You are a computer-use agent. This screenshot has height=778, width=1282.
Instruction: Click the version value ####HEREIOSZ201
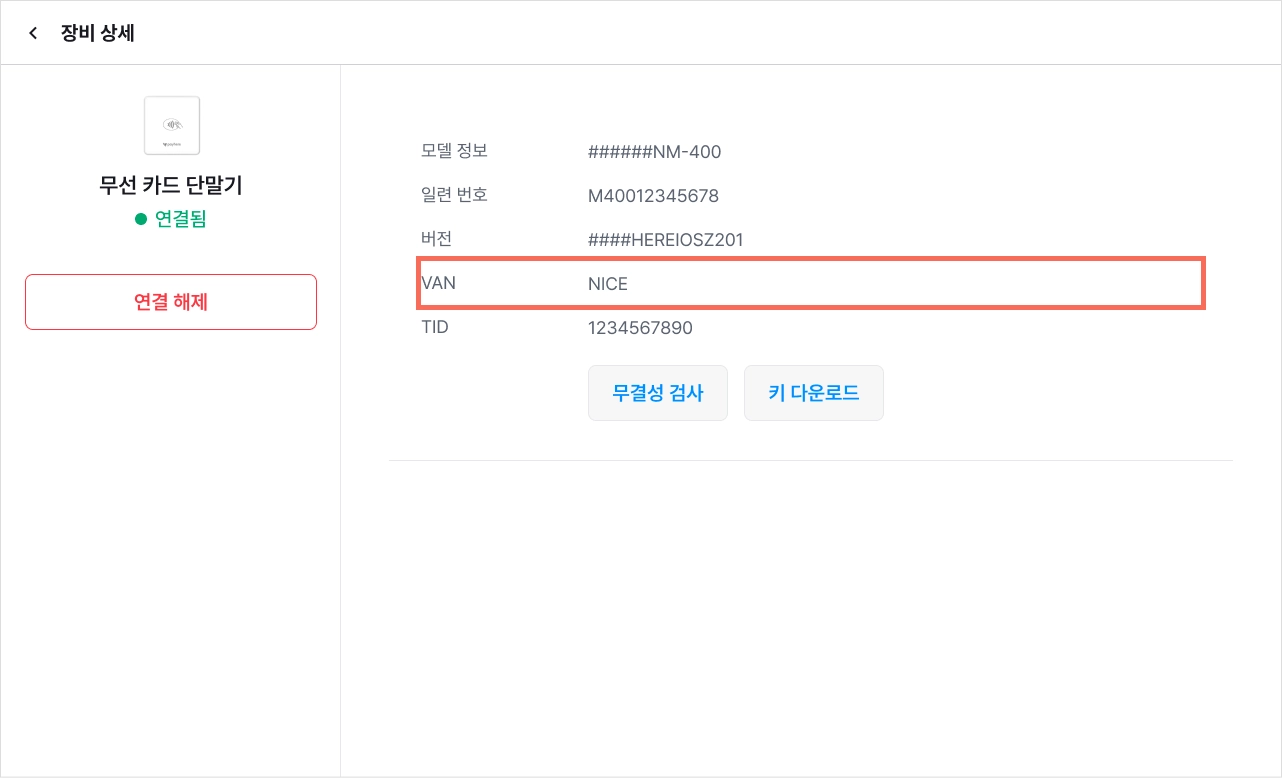click(x=666, y=240)
